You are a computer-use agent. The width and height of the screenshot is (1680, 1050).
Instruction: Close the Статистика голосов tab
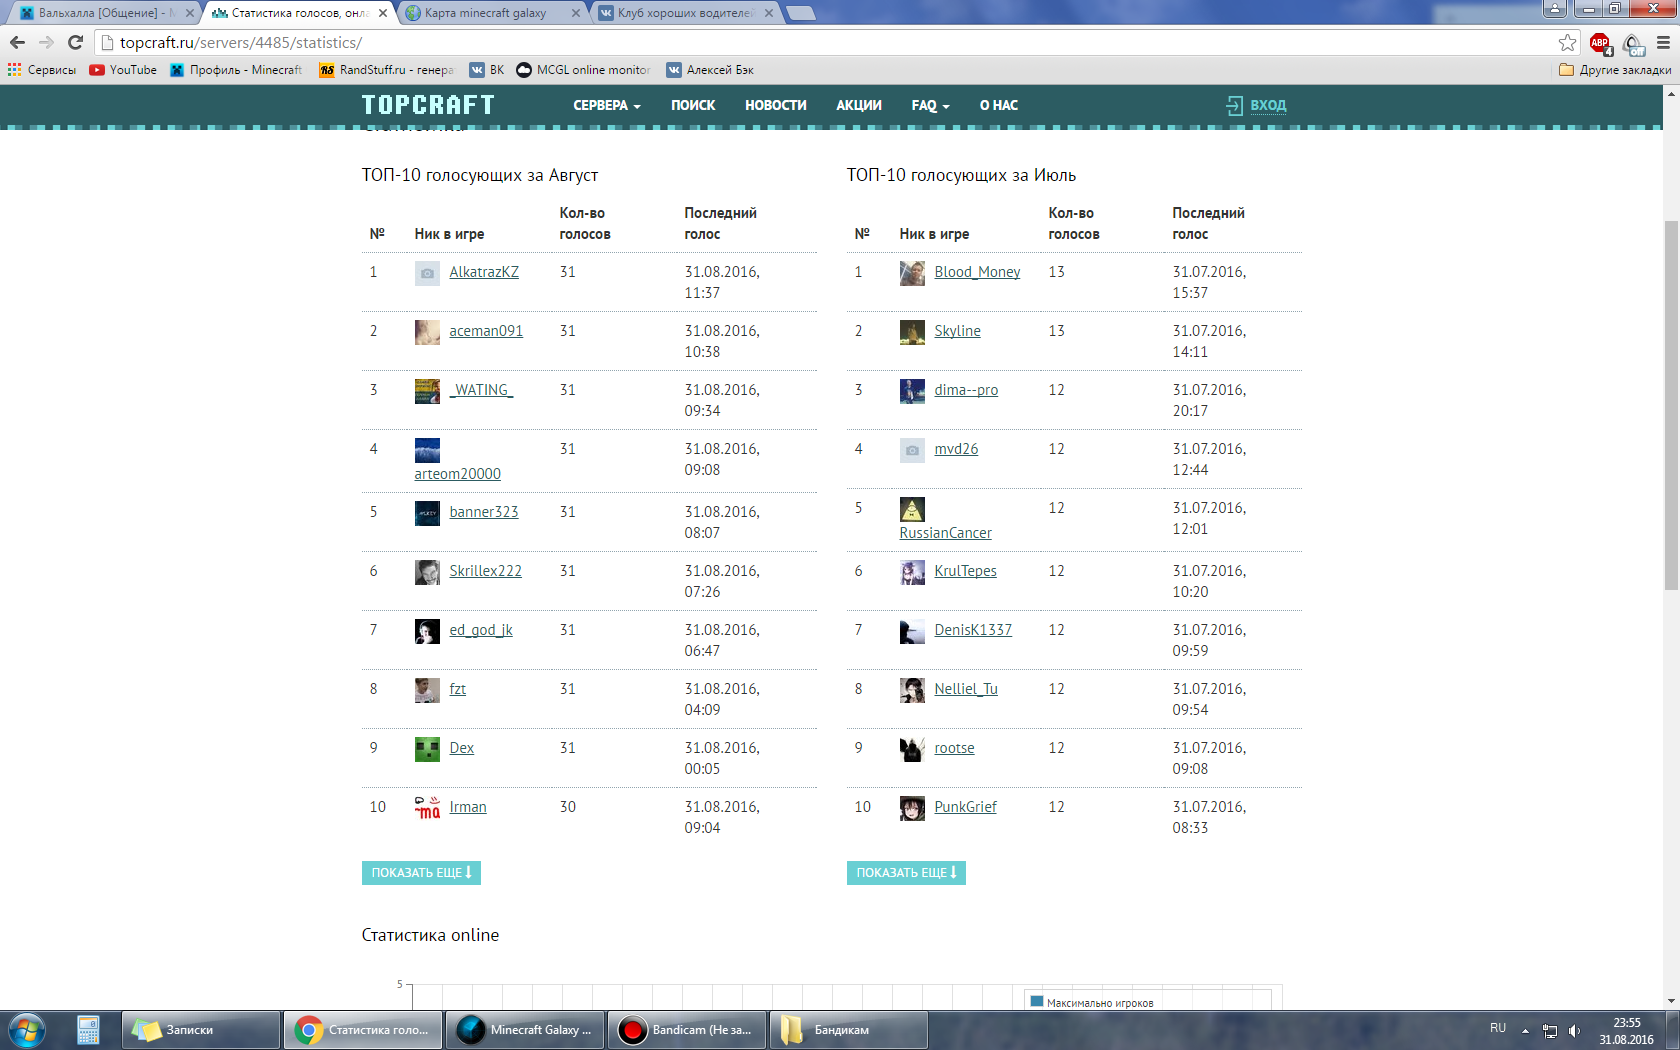(383, 13)
